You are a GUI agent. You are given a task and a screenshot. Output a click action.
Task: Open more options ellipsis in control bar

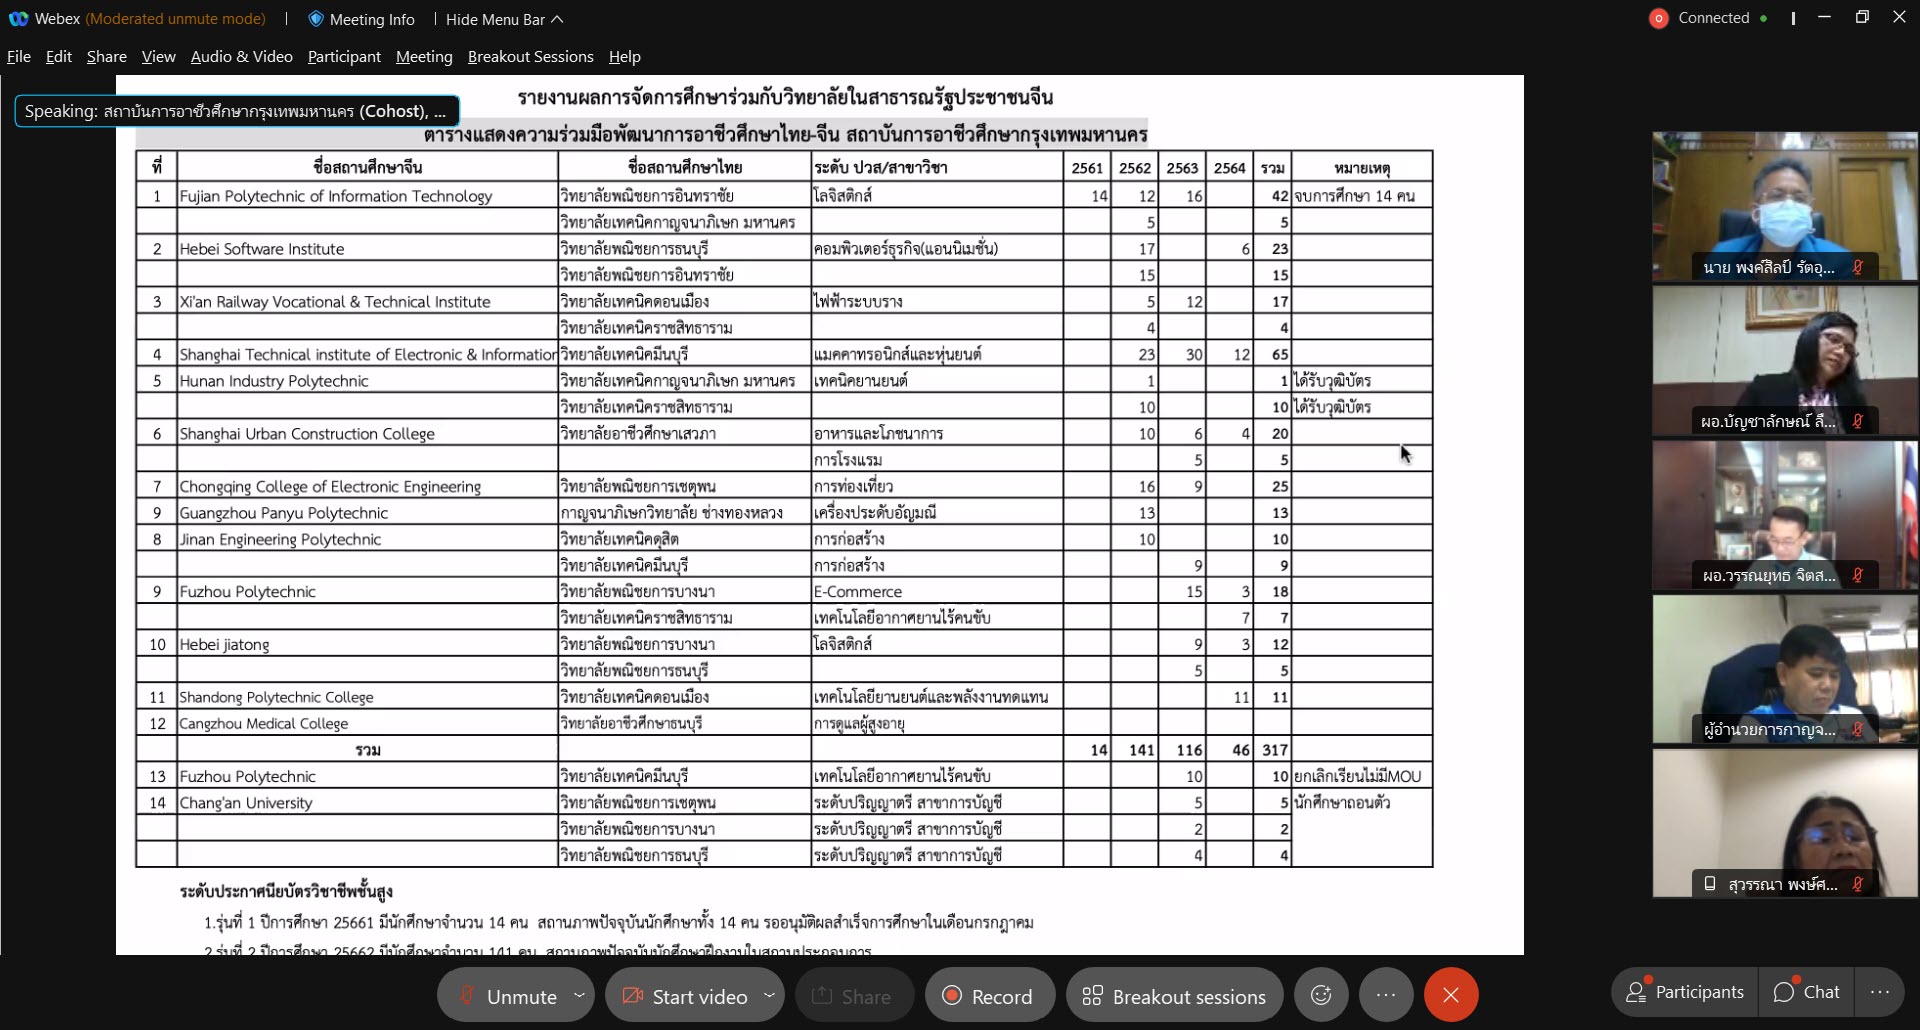[x=1385, y=995]
